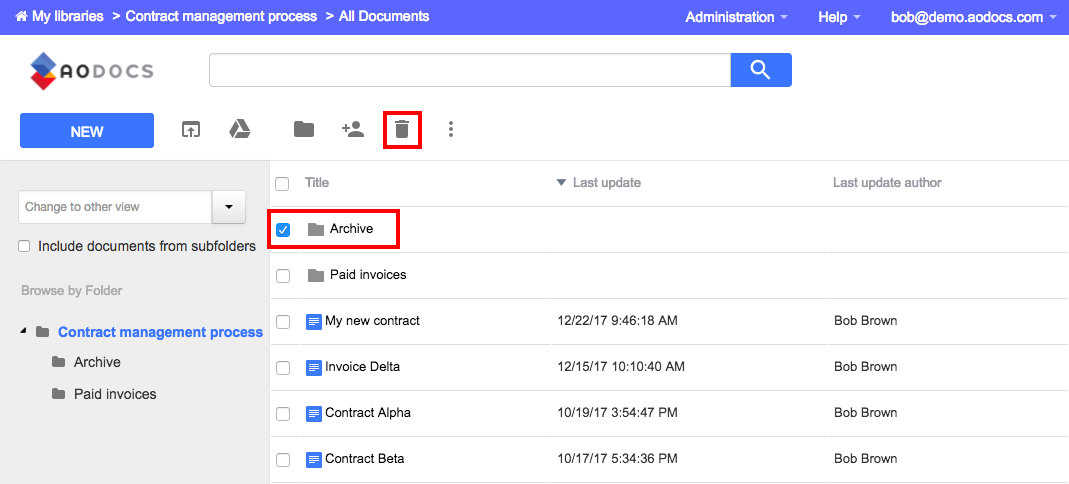Click the Paid invoices folder icon in sidebar tree
Viewport: 1069px width, 484px height.
click(x=59, y=394)
